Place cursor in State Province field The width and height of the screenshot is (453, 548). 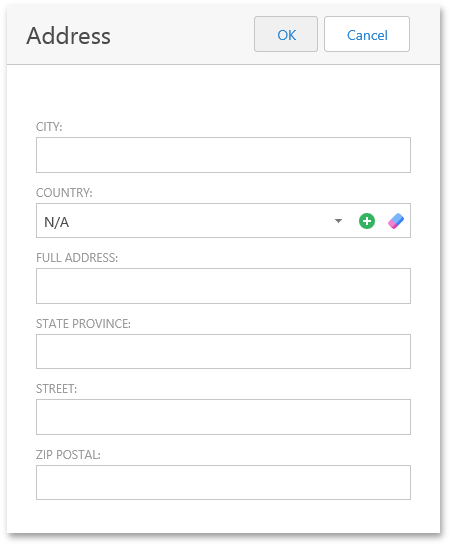pos(223,352)
